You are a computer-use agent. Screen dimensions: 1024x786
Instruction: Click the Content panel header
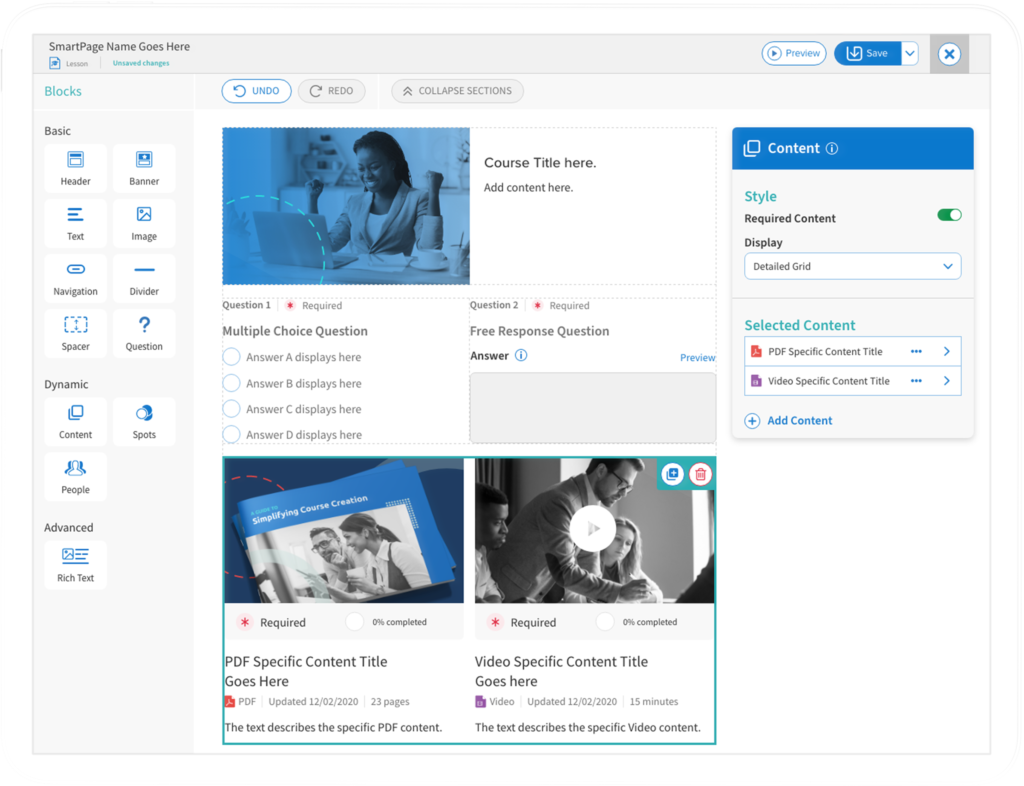click(852, 148)
